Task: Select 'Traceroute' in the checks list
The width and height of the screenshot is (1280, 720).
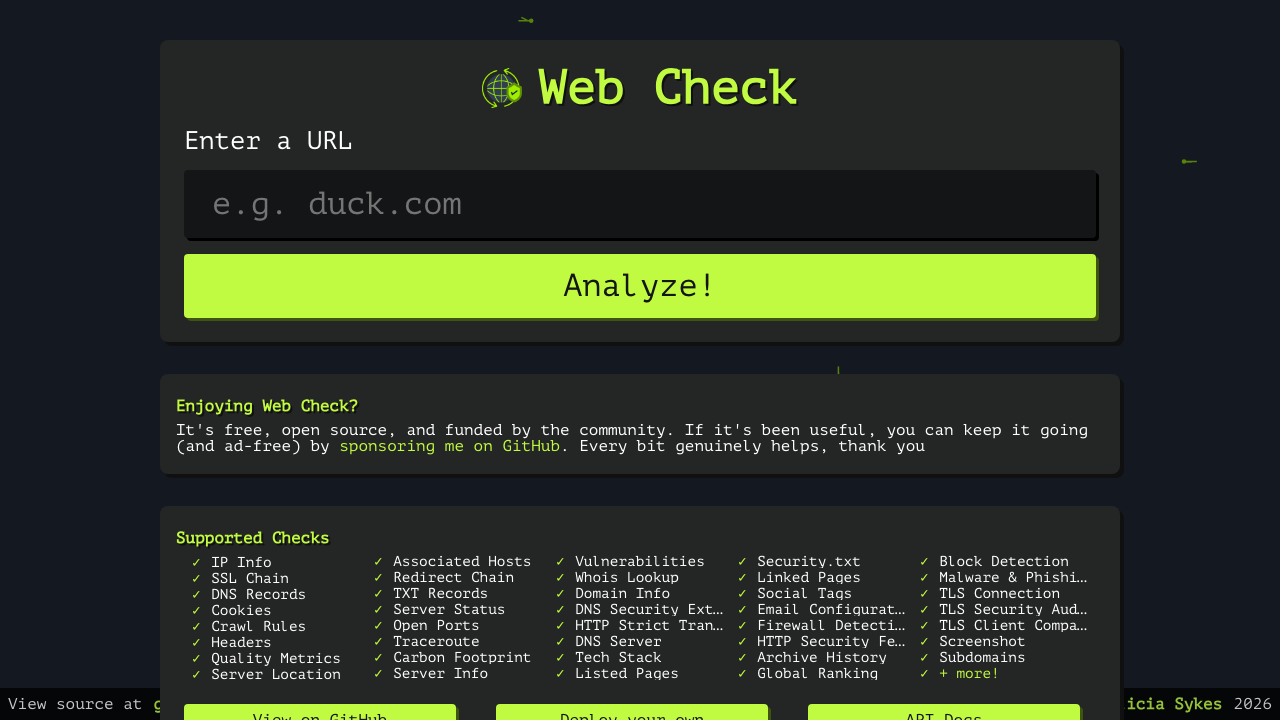Action: [436, 641]
